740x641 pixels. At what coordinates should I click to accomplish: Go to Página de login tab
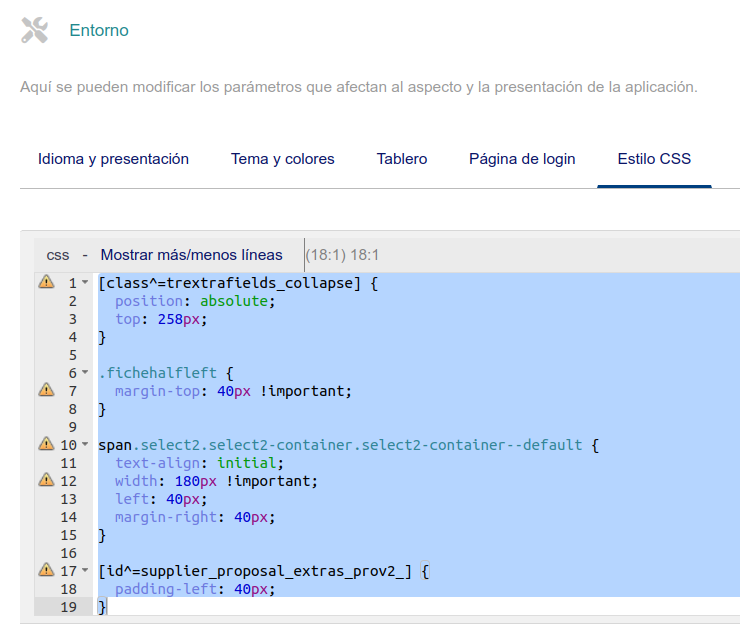[x=522, y=159]
